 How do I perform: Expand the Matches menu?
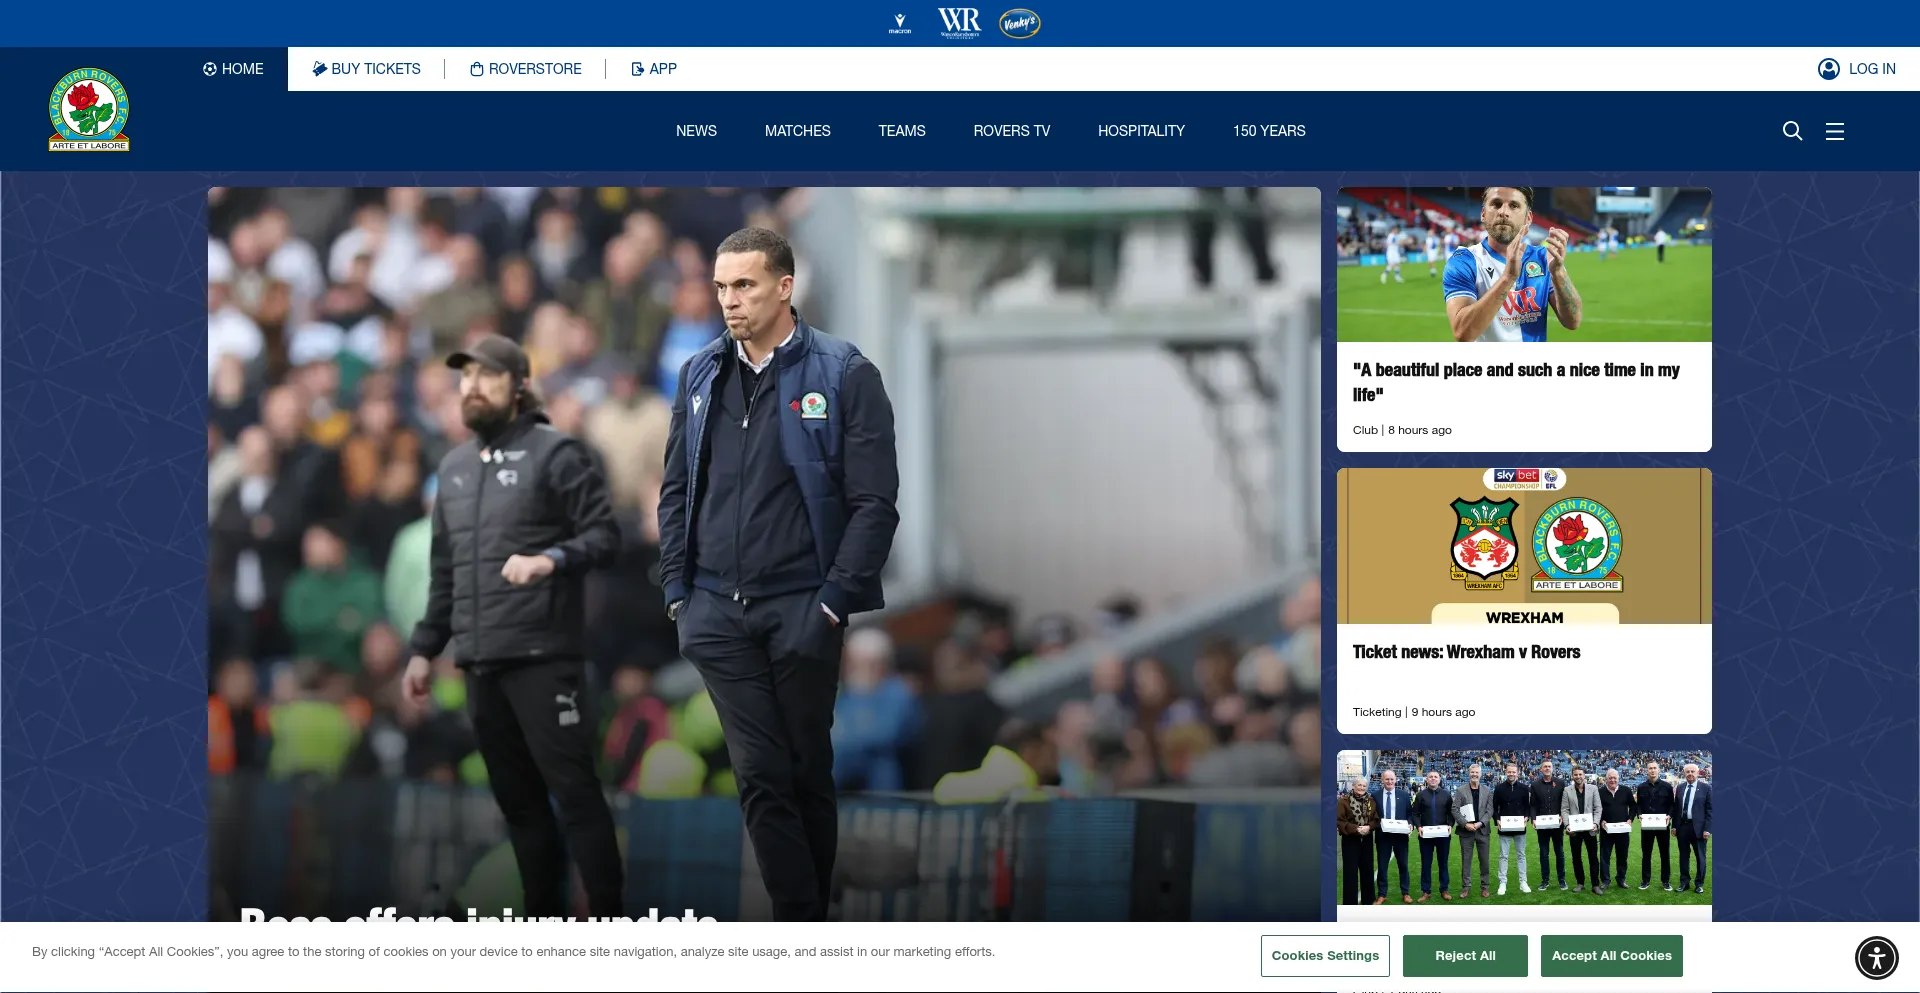(797, 131)
